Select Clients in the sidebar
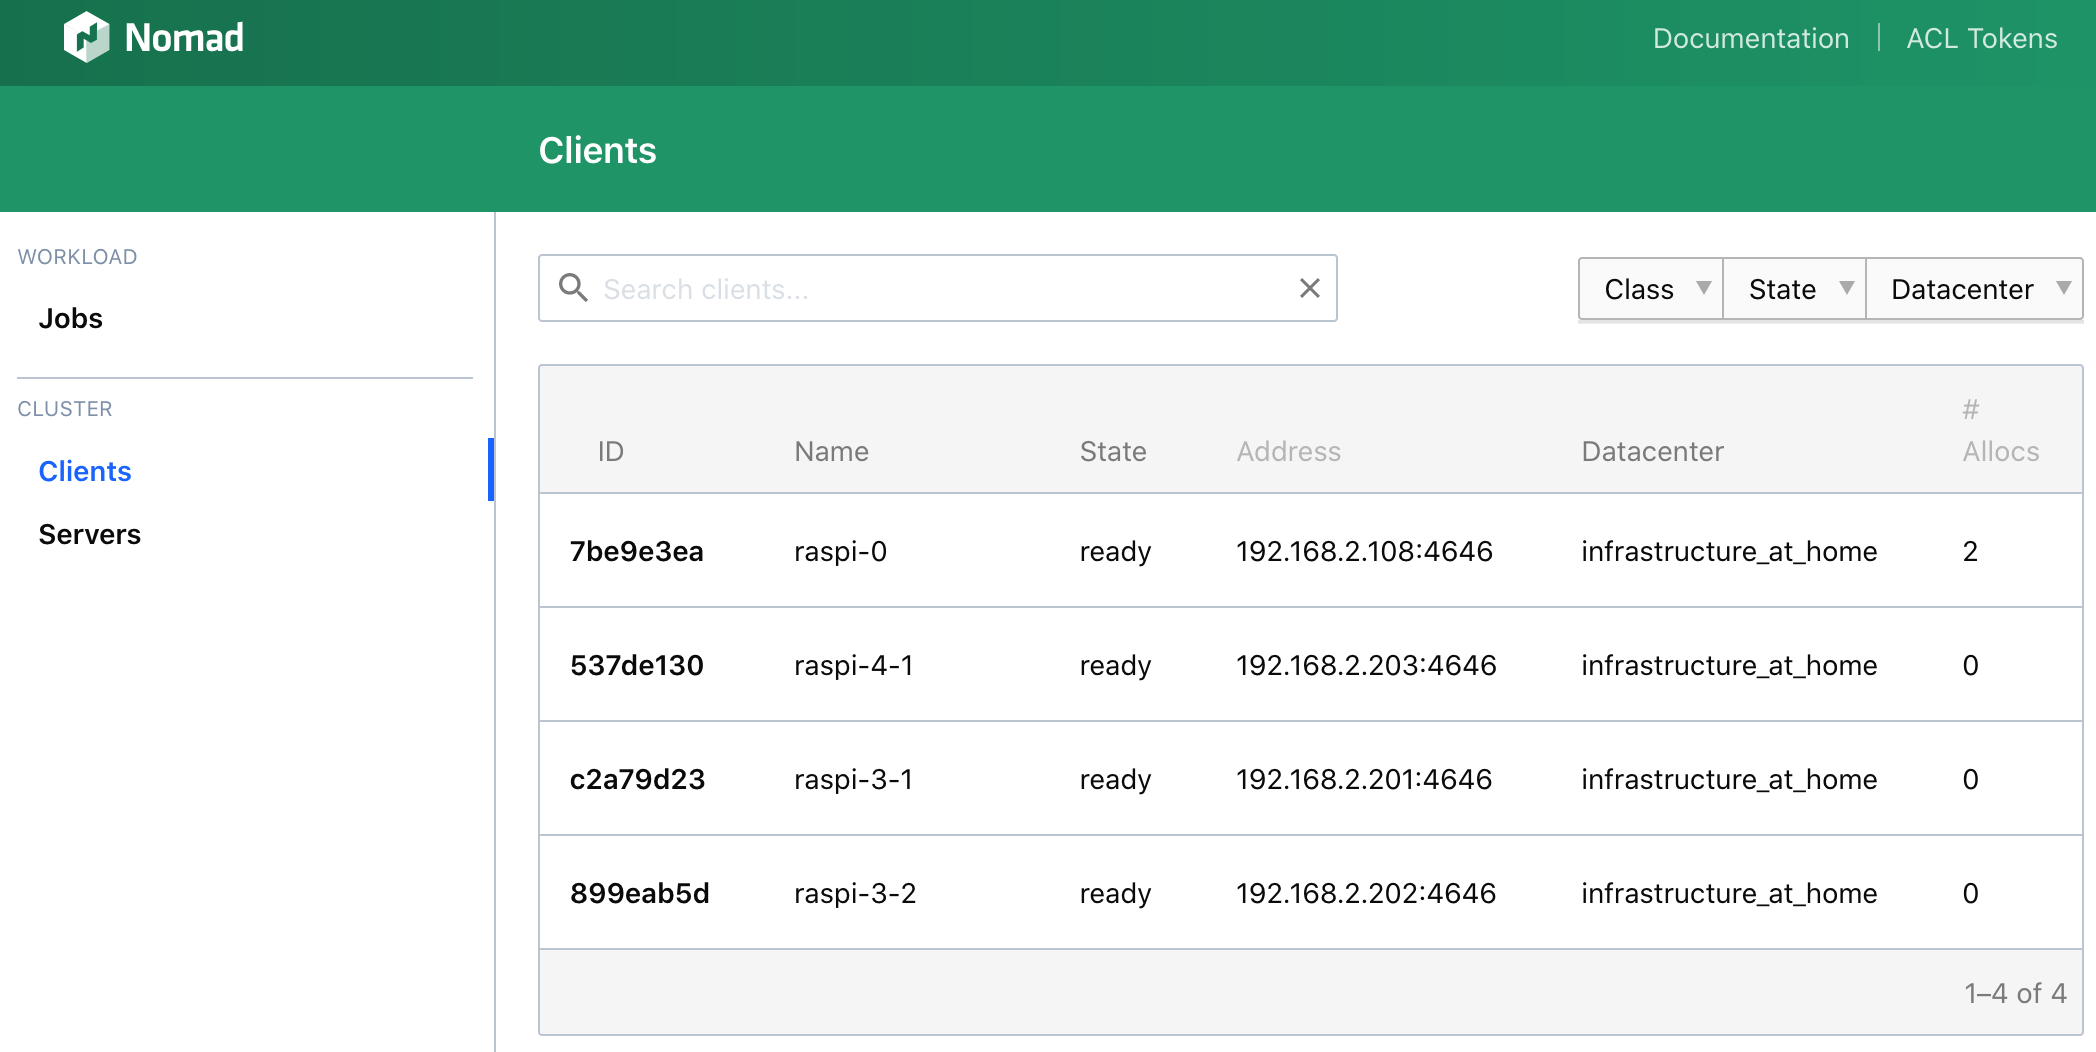2096x1052 pixels. point(84,471)
